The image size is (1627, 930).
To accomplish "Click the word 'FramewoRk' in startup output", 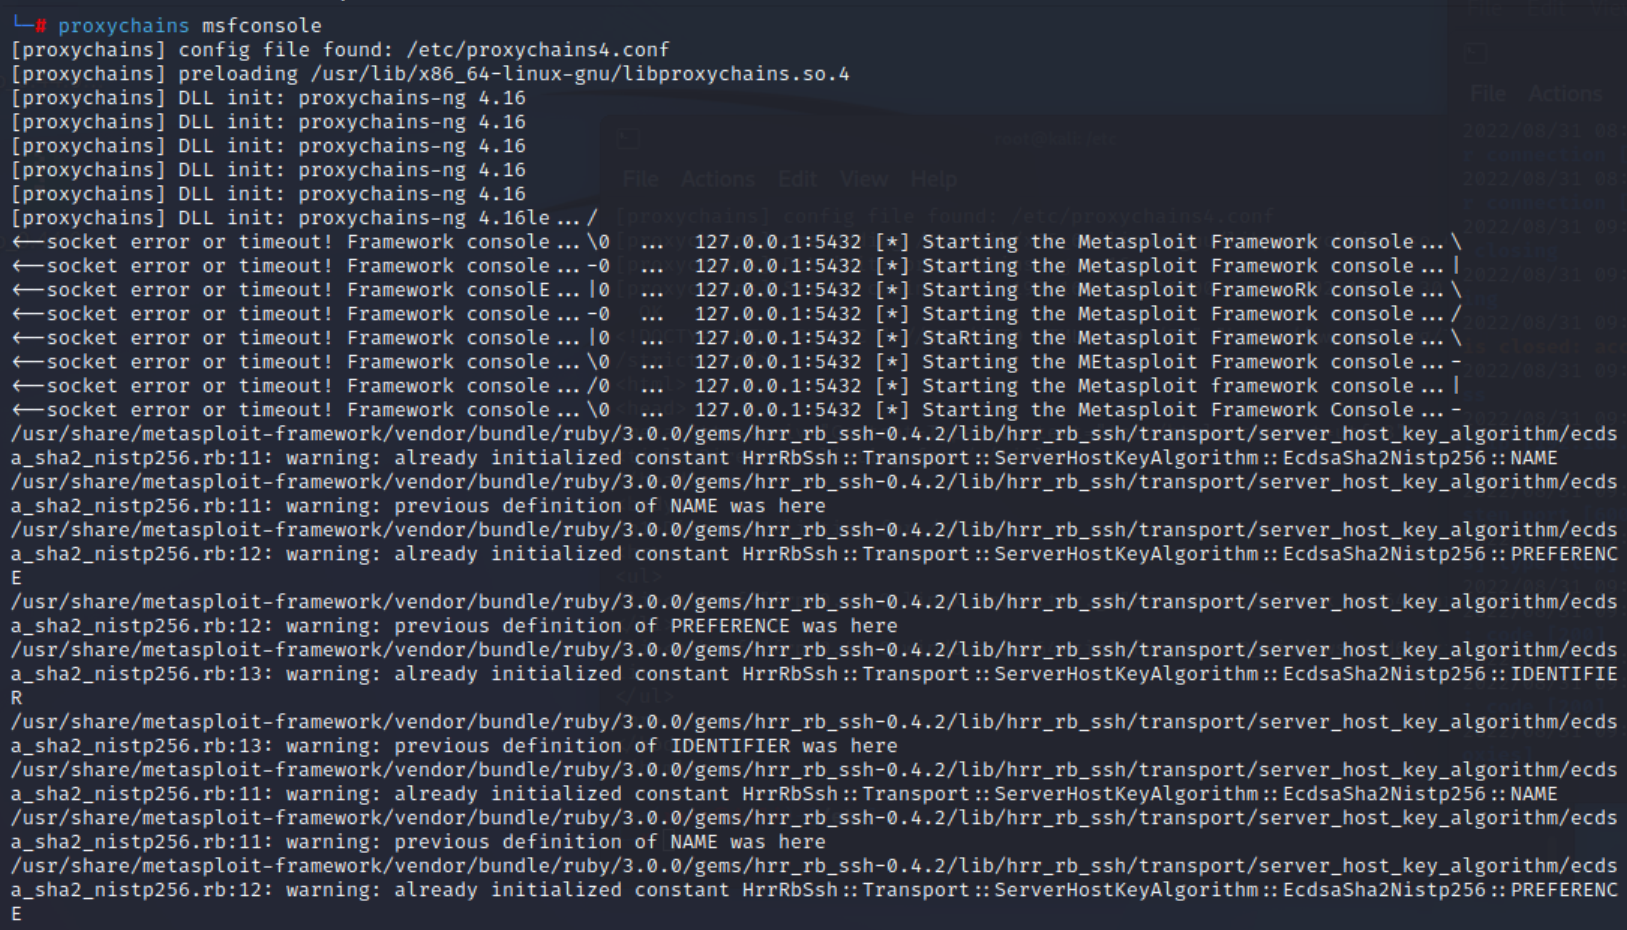I will click(x=1264, y=290).
